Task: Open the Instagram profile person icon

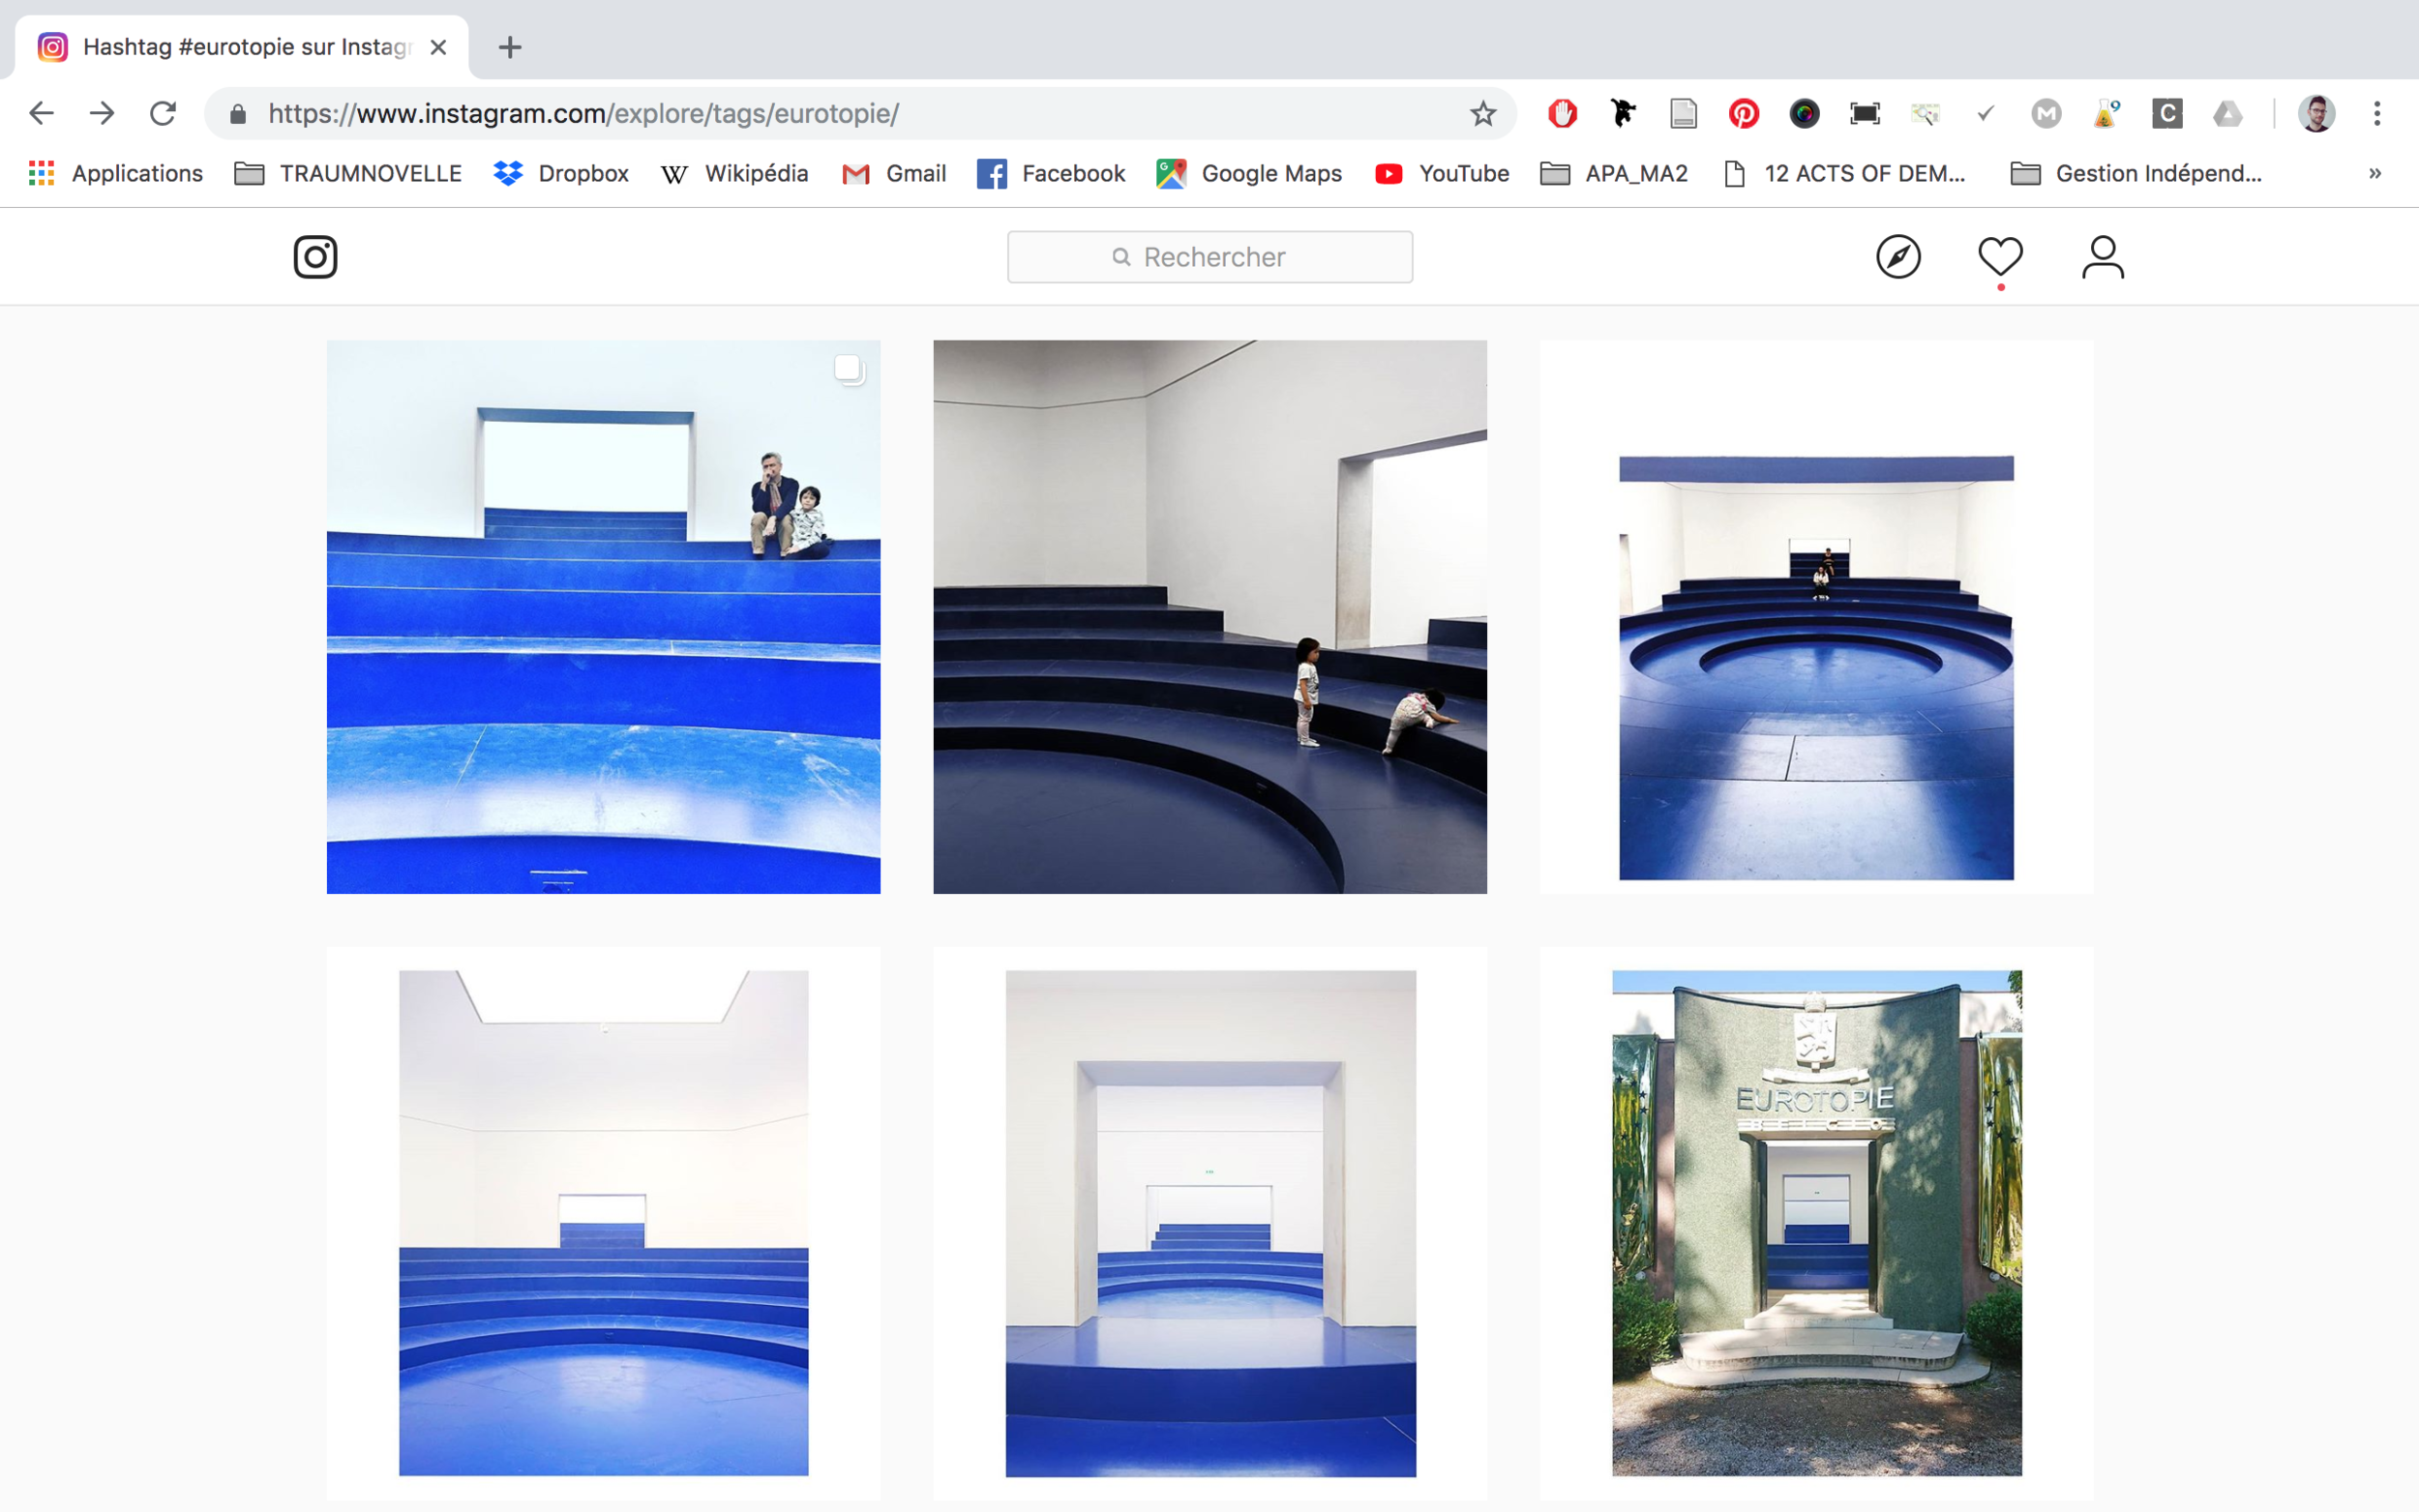Action: click(2102, 257)
